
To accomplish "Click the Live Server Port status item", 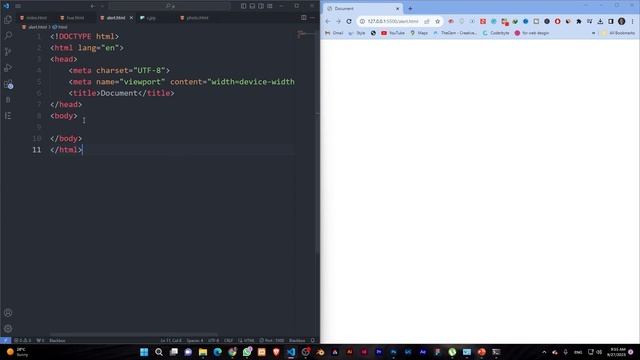I will 272,340.
